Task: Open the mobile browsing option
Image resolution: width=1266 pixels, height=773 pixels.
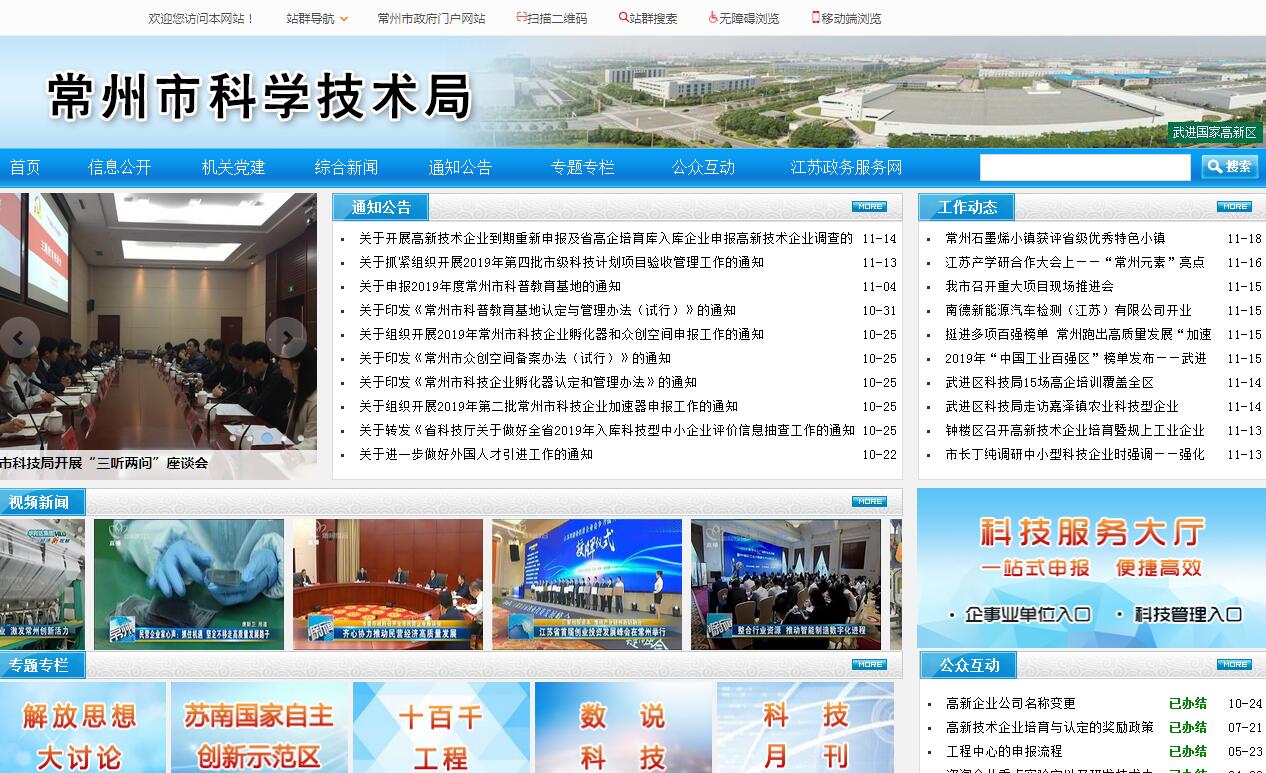Action: 845,18
